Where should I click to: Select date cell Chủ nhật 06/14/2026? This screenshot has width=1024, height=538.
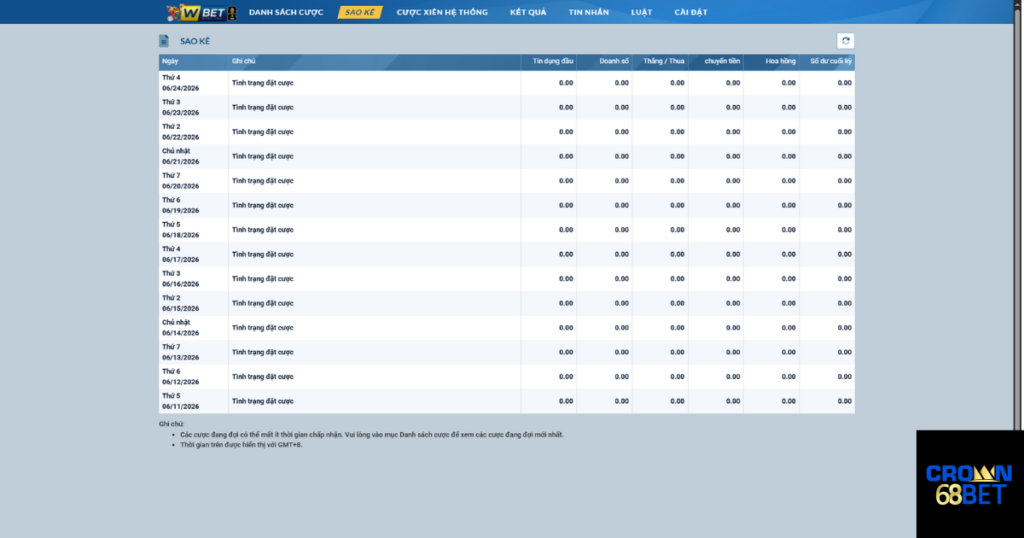click(x=193, y=328)
